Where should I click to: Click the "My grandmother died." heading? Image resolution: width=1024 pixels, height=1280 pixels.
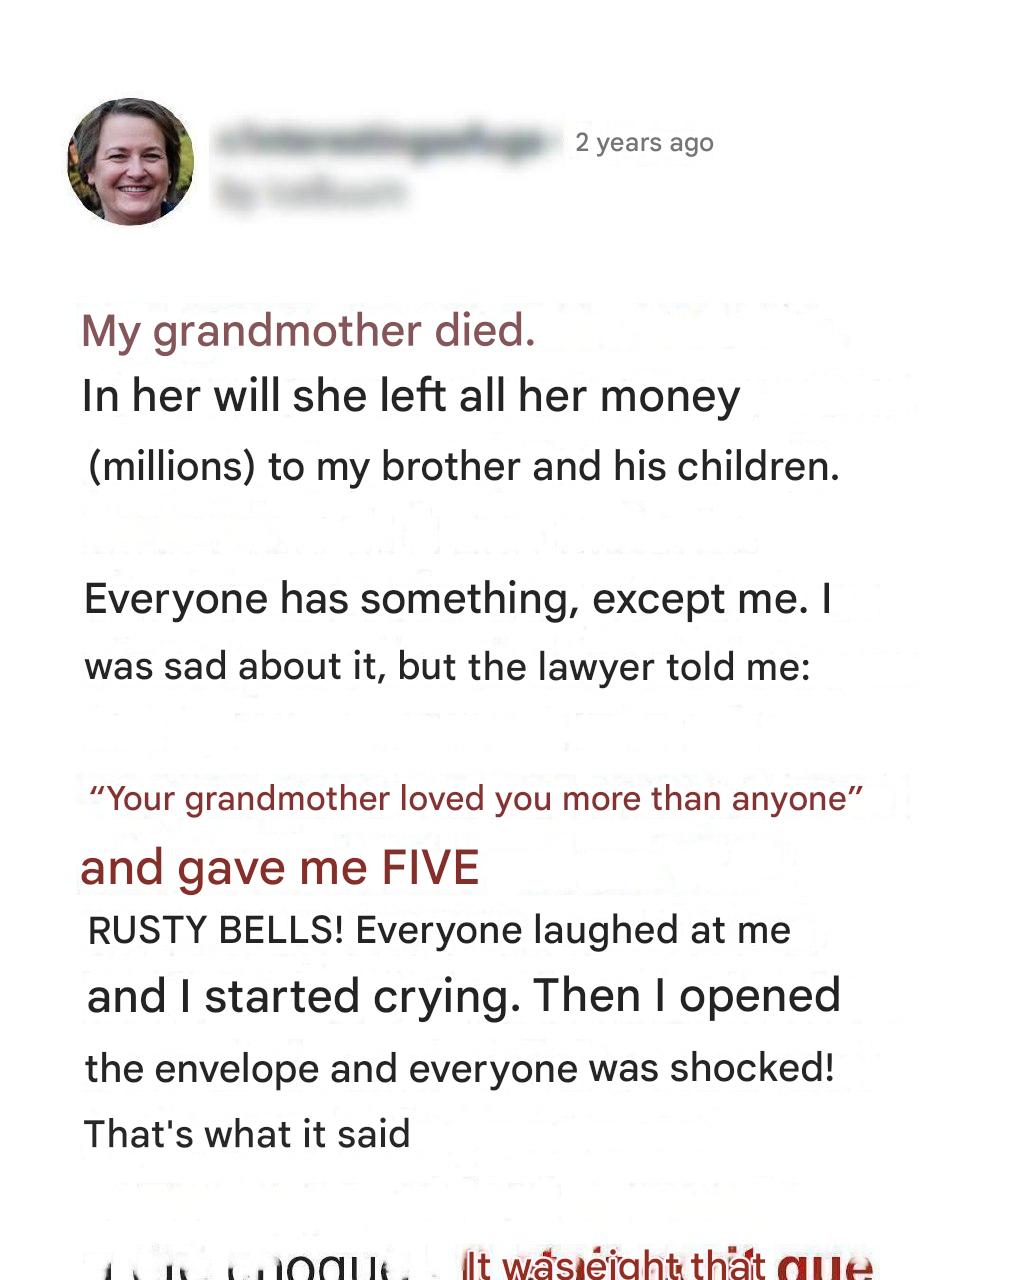coord(308,331)
